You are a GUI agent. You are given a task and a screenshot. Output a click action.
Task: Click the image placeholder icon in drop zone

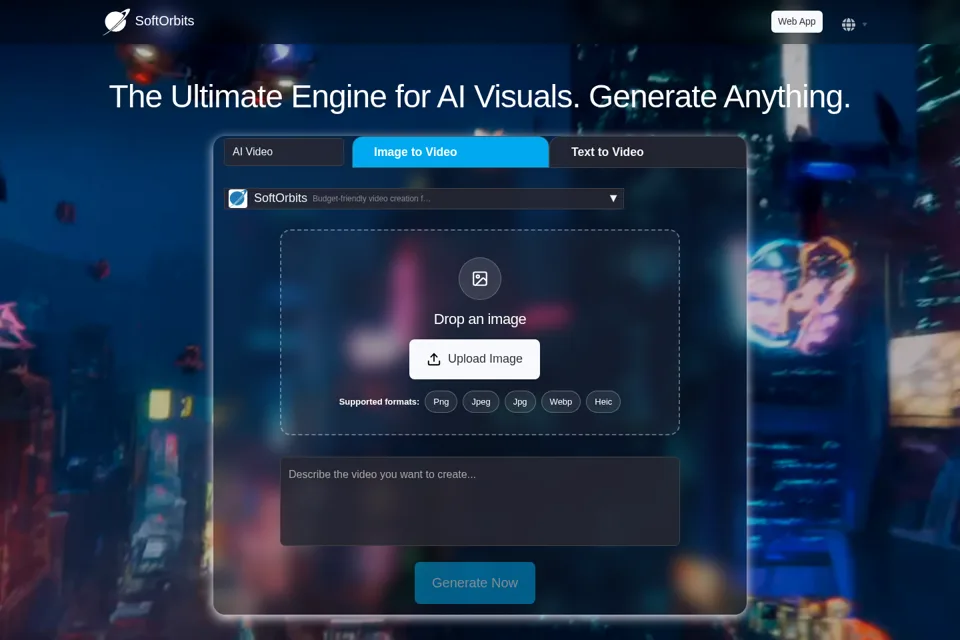point(480,279)
